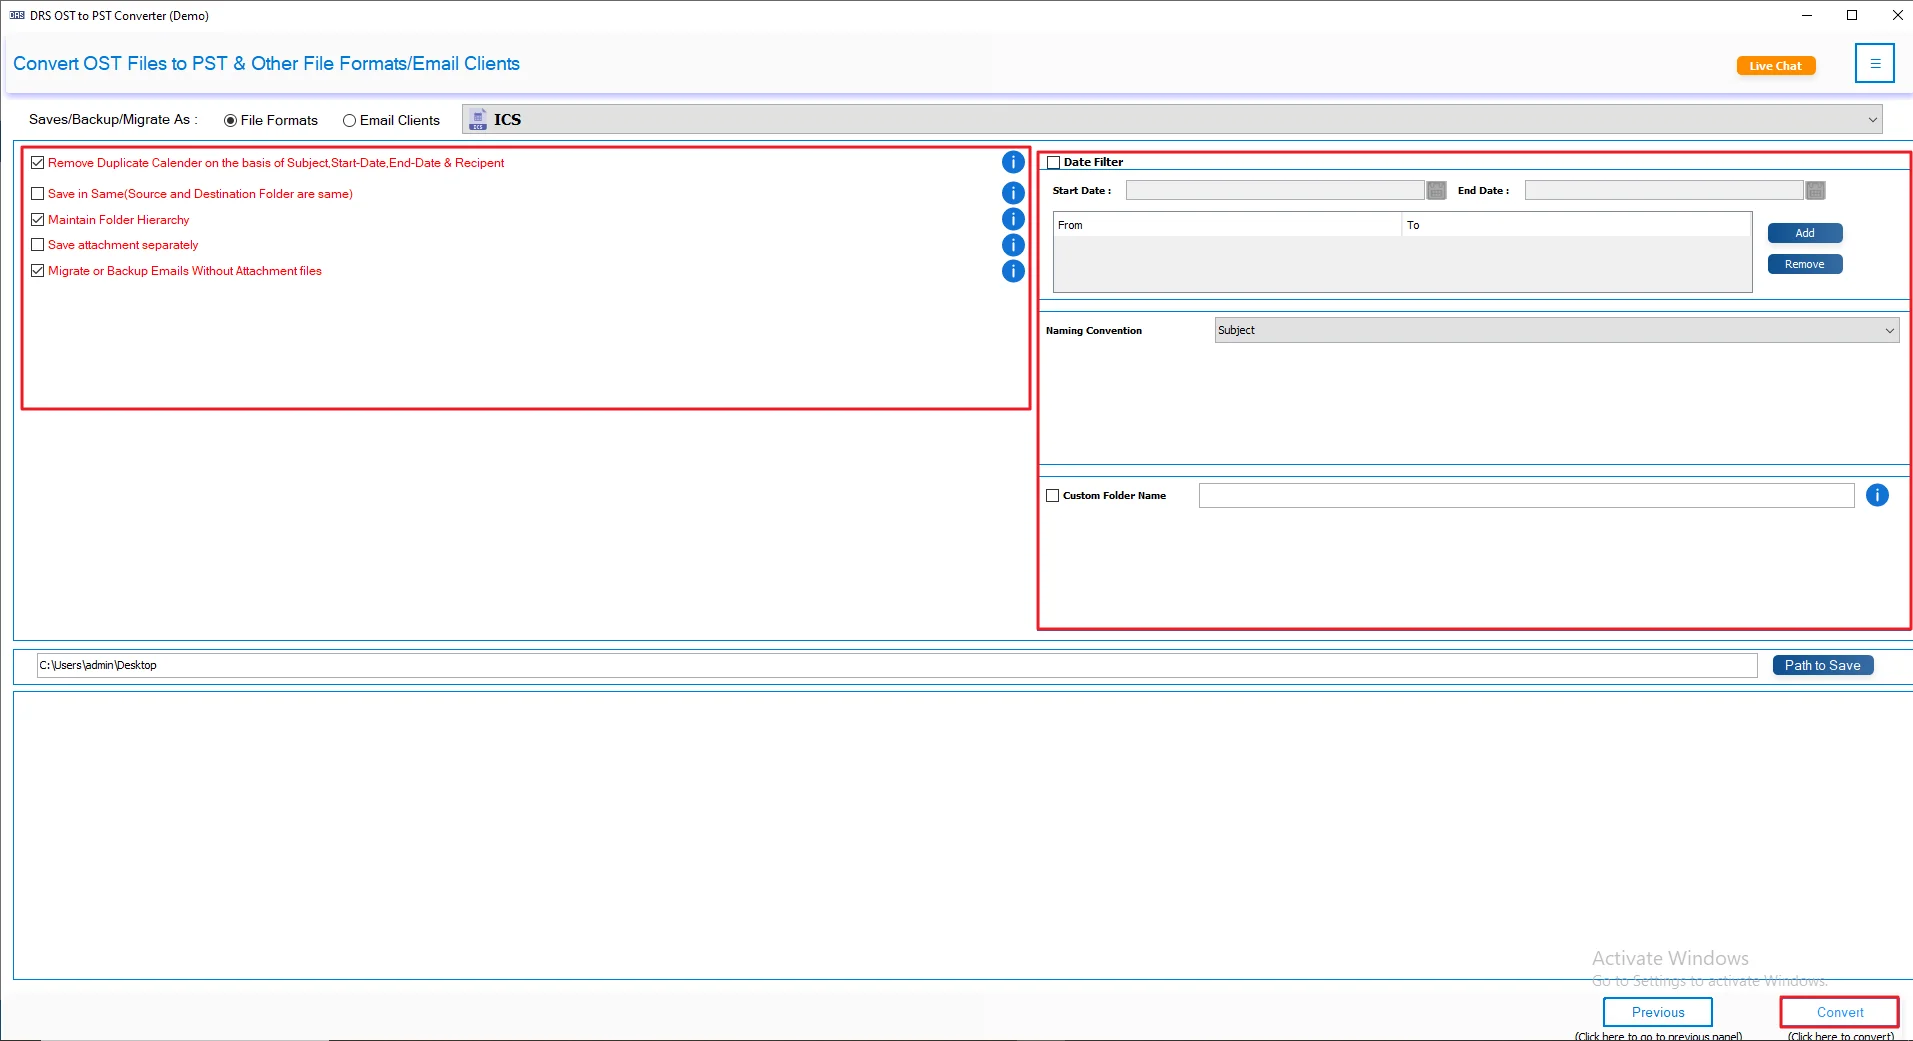Enable the Date Filter checkbox

click(x=1053, y=162)
